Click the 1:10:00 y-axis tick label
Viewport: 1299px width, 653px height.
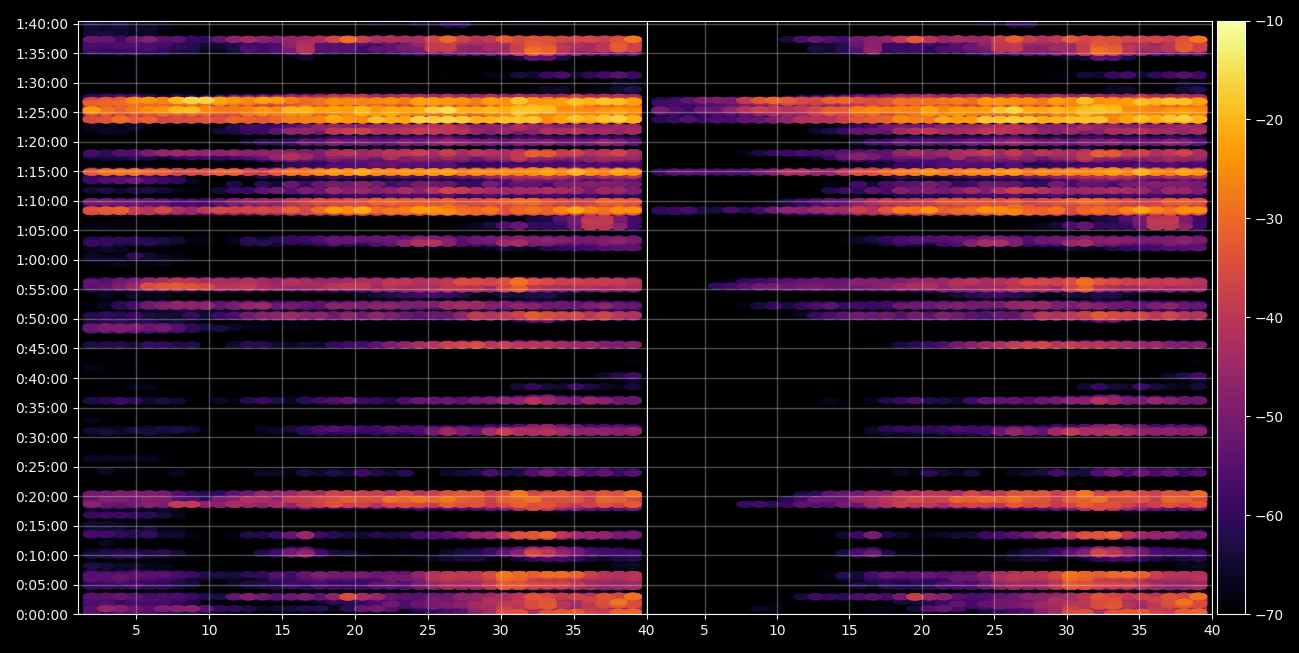coord(42,201)
